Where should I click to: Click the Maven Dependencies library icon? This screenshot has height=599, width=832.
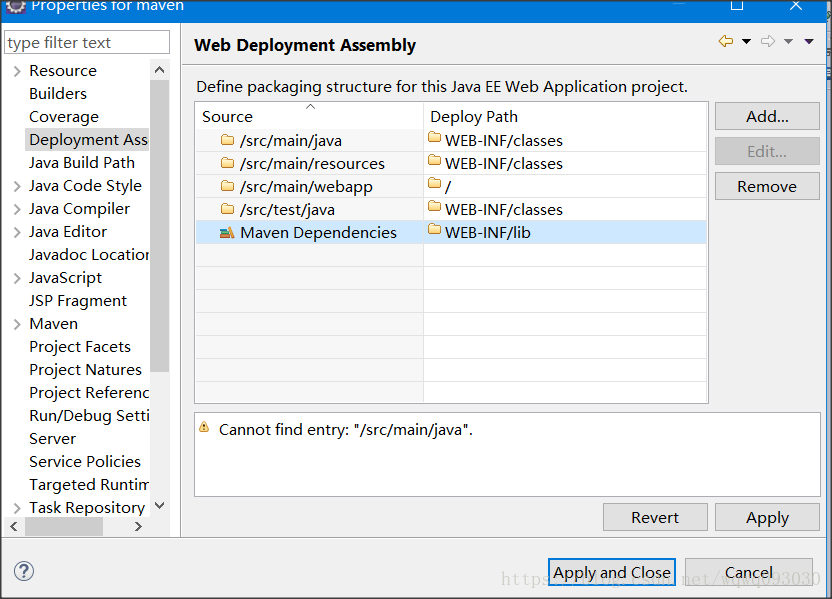pyautogui.click(x=227, y=232)
